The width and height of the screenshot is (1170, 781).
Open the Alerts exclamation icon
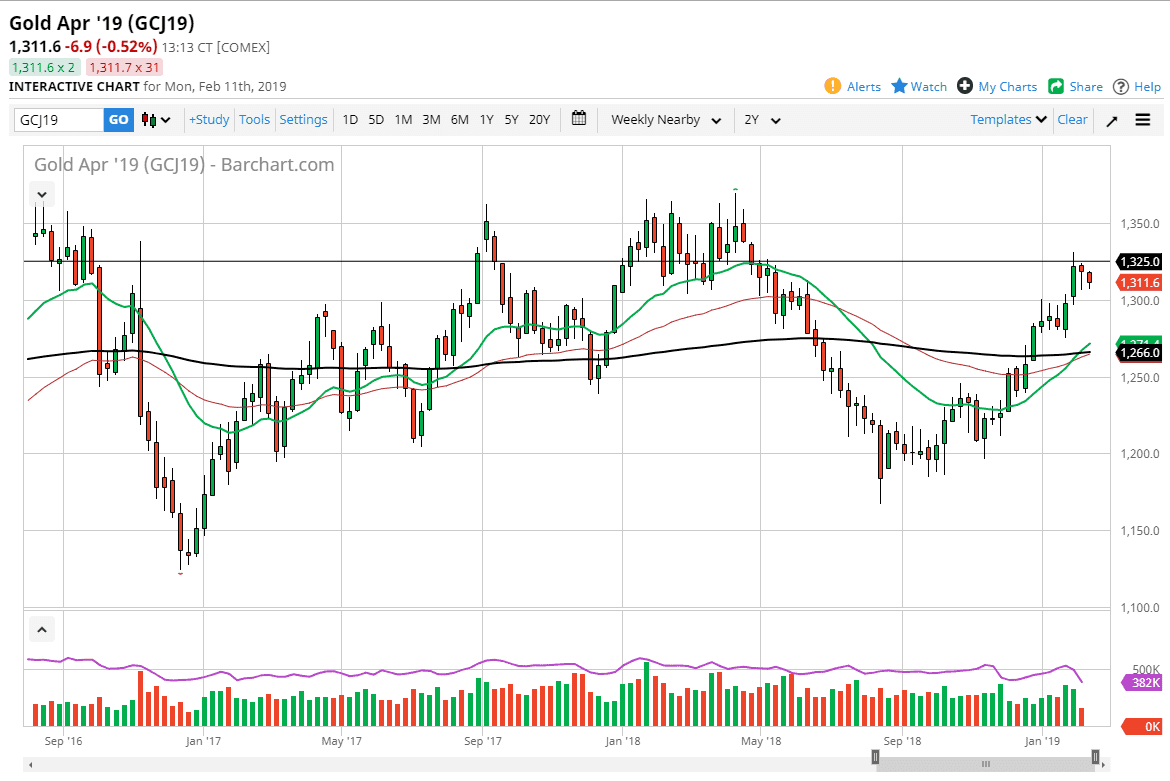833,86
